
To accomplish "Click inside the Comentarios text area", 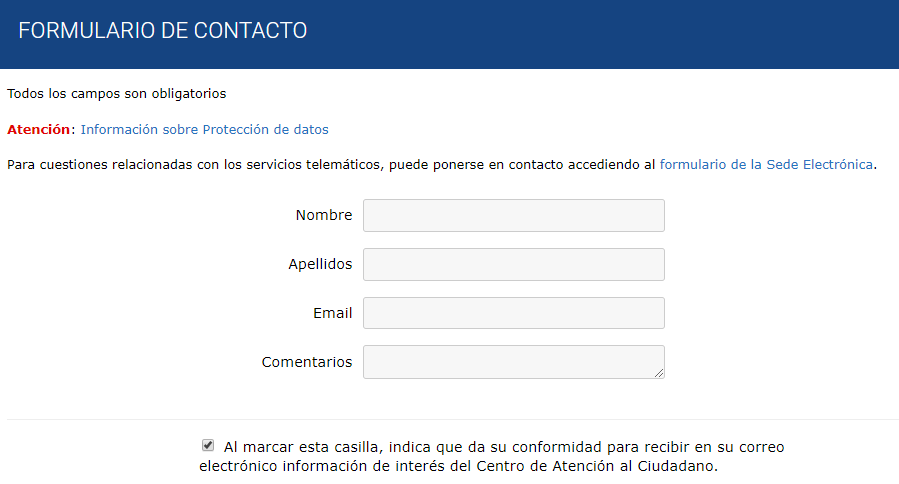I will pos(513,361).
